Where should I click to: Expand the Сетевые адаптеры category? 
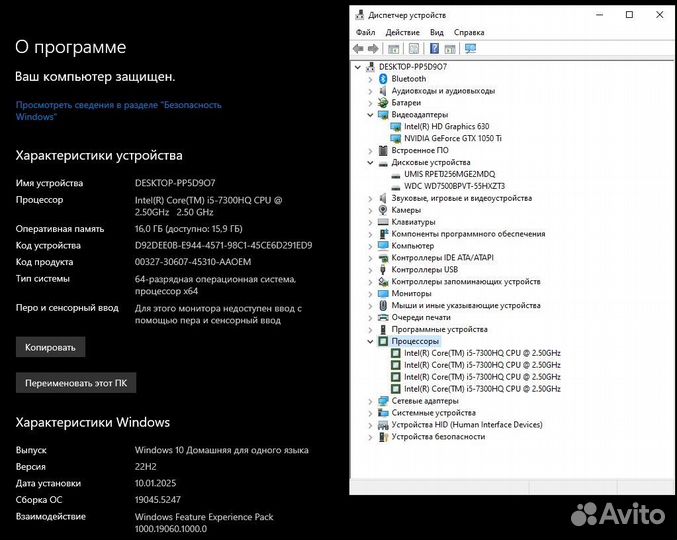tap(370, 401)
